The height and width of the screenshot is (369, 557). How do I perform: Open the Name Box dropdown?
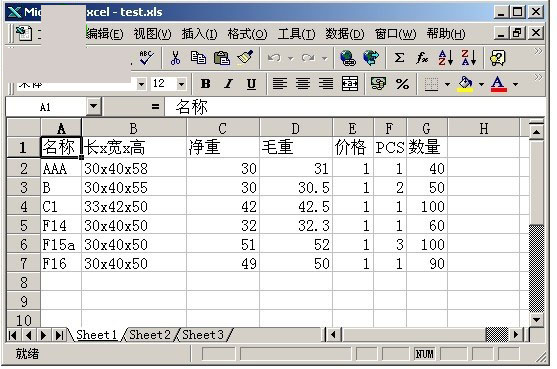94,106
